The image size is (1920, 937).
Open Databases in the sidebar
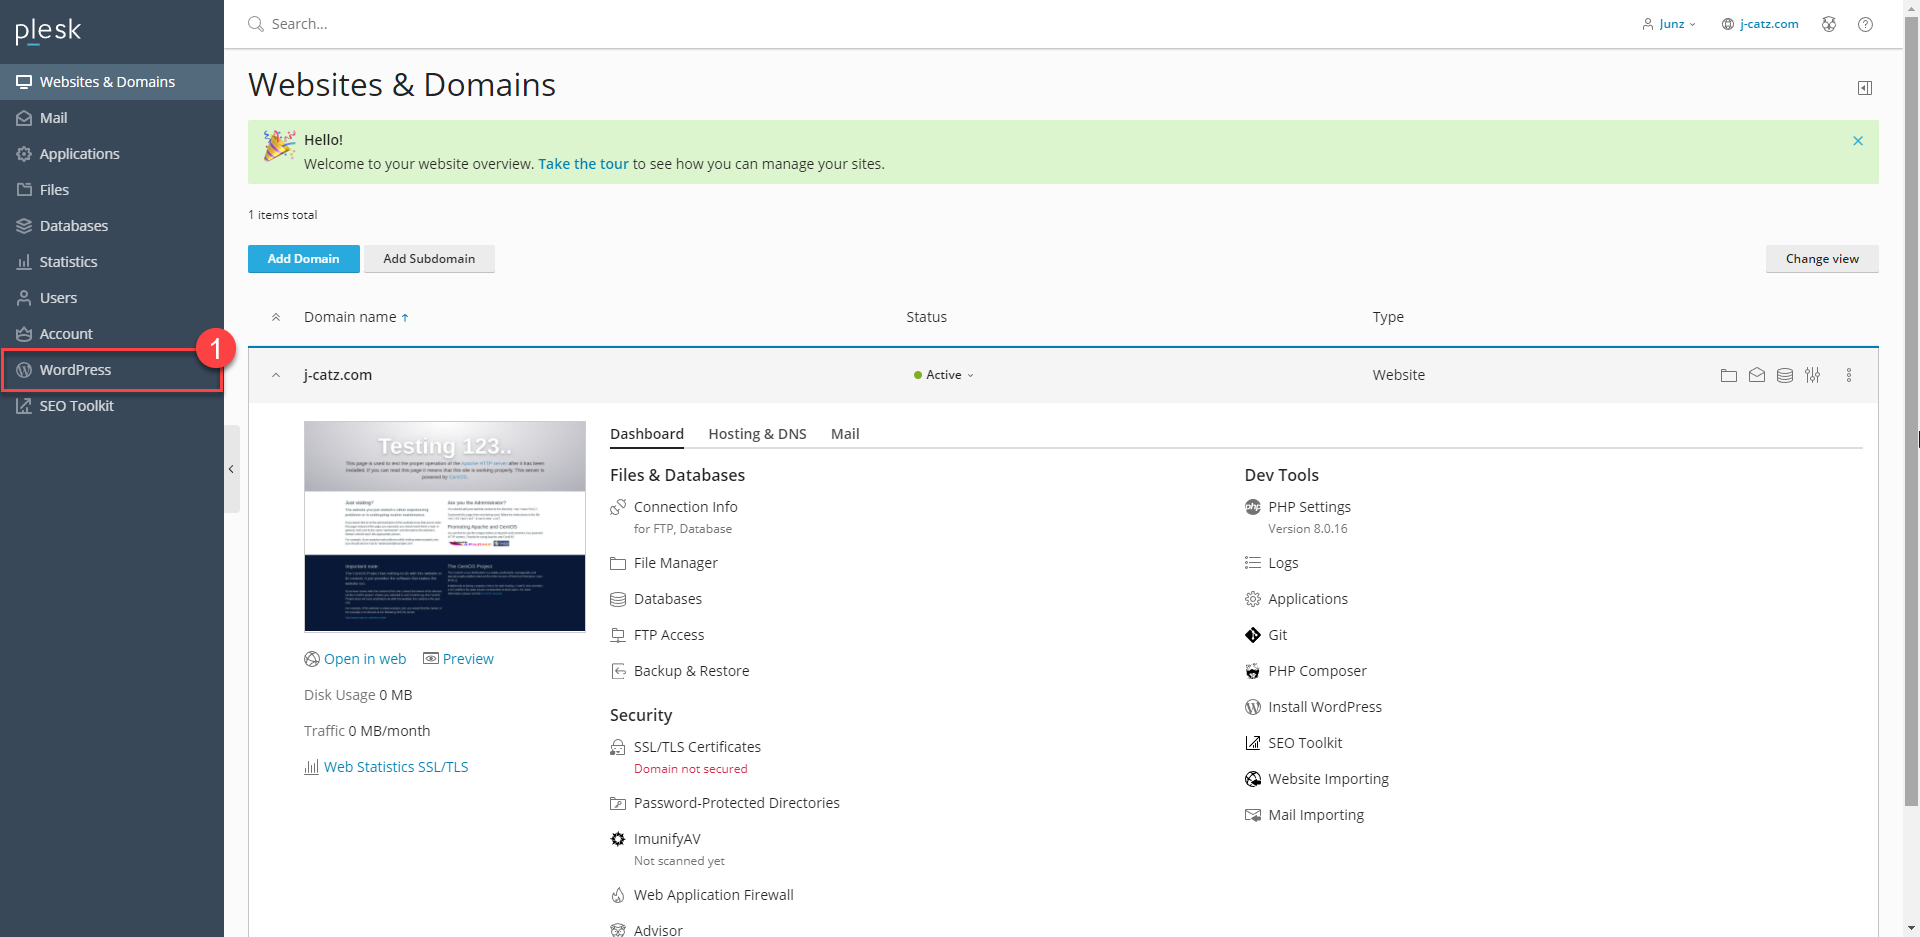(112, 226)
